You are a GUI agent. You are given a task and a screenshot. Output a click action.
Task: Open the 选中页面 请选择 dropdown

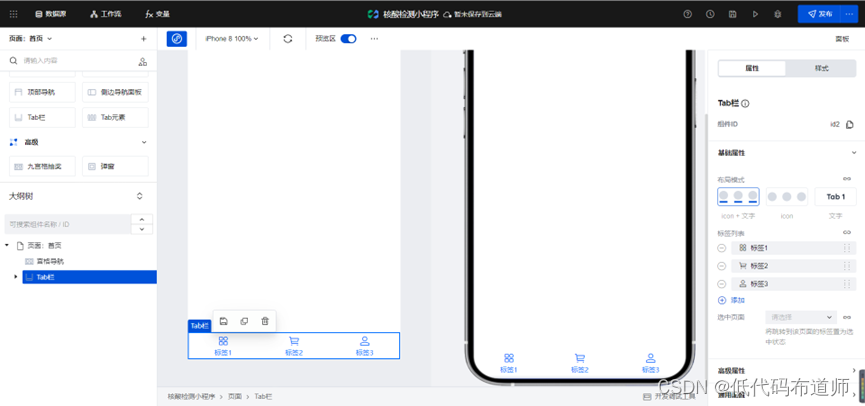coord(801,317)
